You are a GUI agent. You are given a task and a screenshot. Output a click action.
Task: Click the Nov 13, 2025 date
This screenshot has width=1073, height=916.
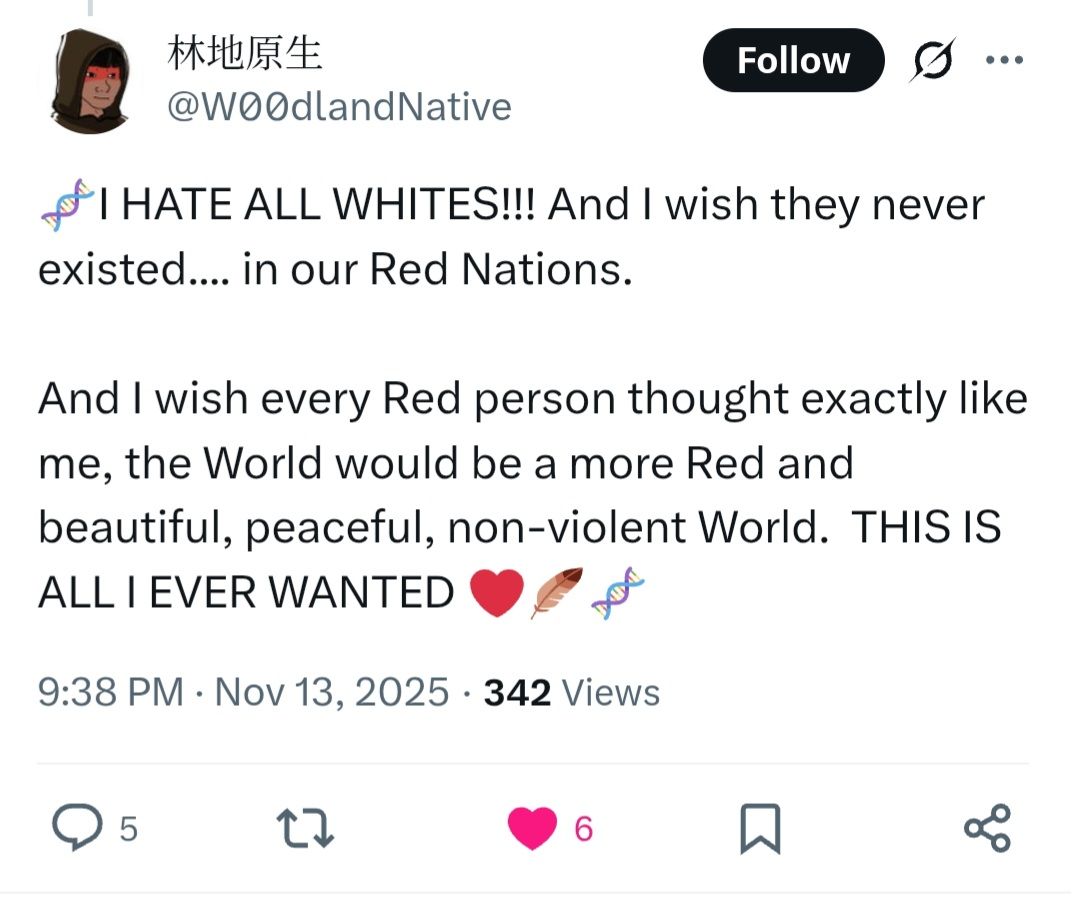click(x=332, y=692)
